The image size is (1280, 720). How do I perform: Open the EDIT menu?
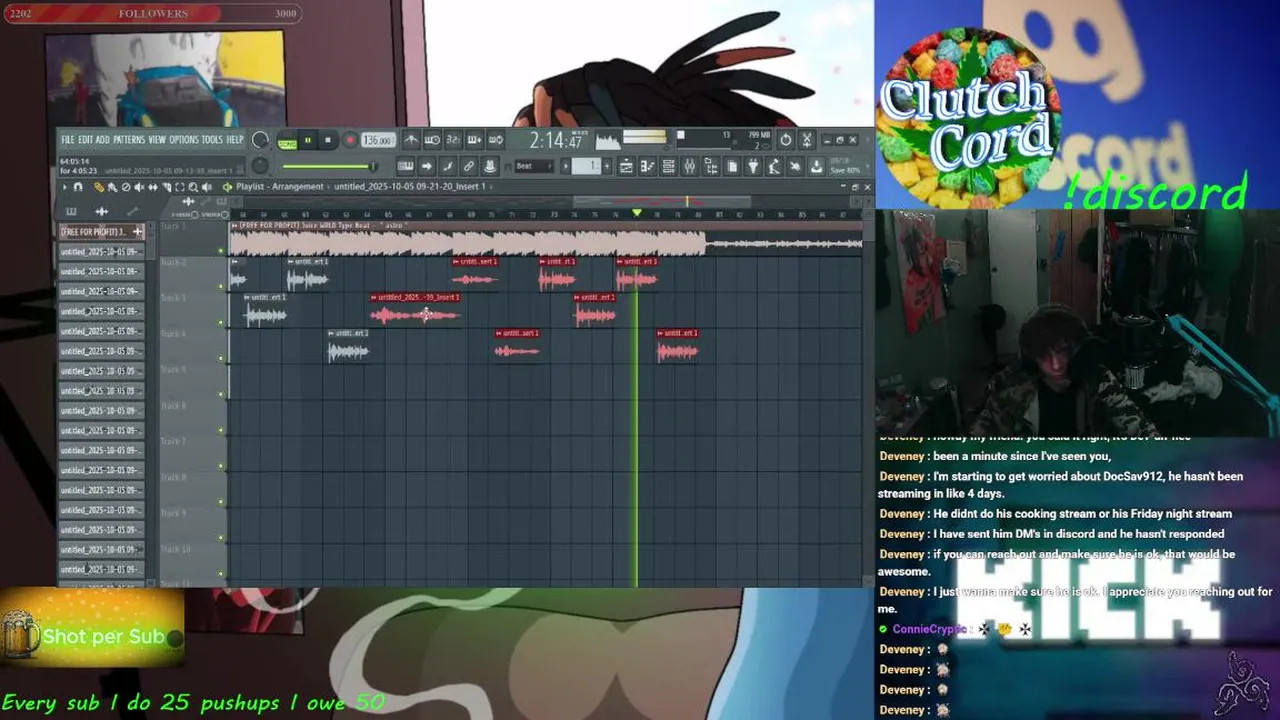click(x=86, y=140)
